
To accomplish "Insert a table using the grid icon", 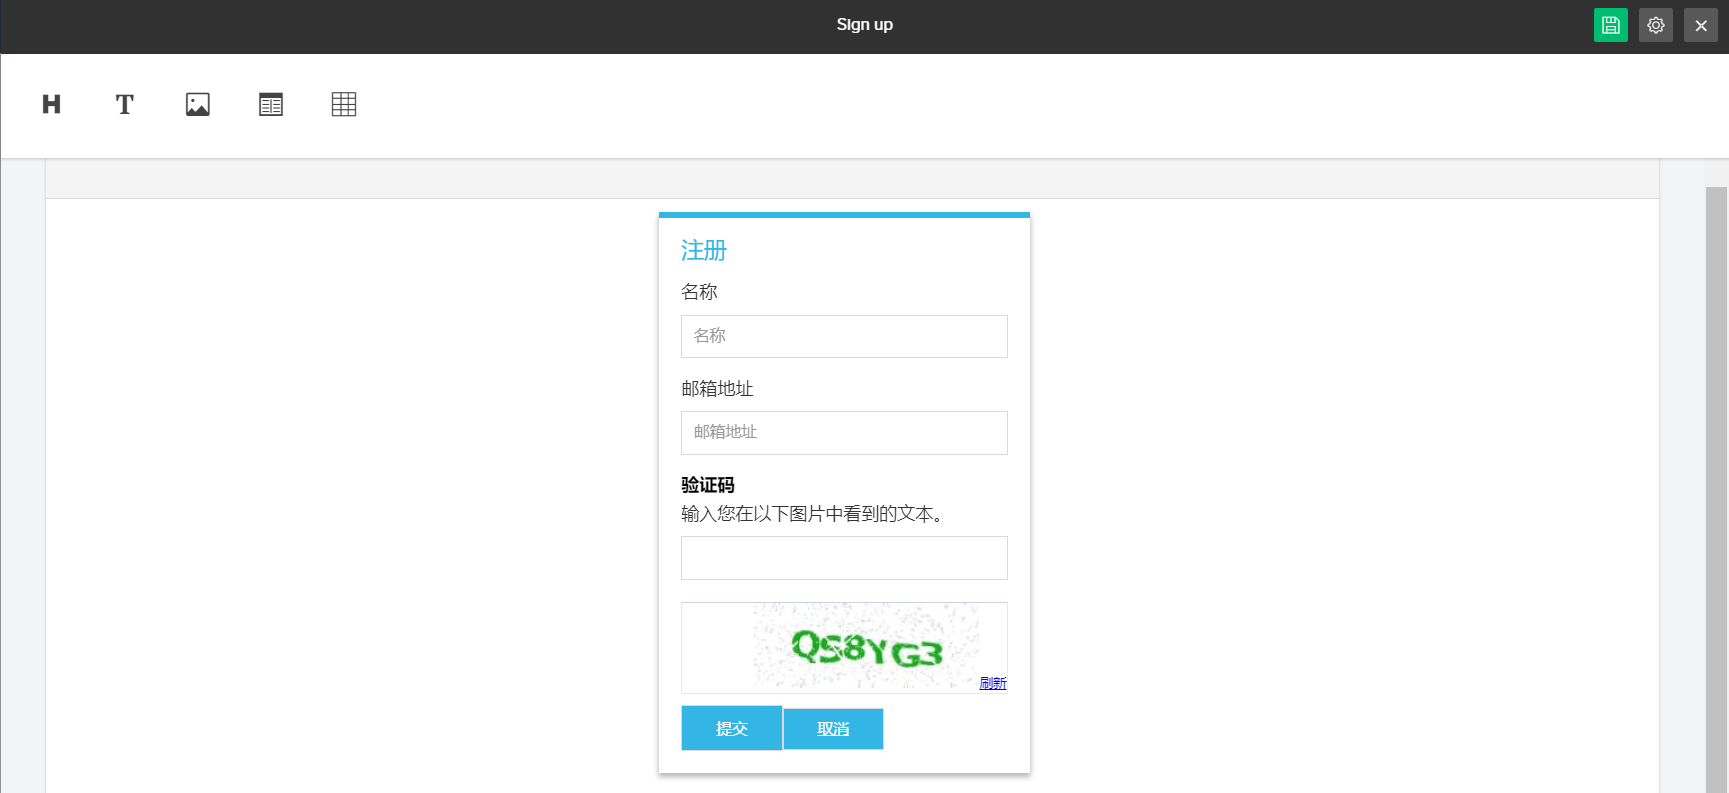I will 344,104.
